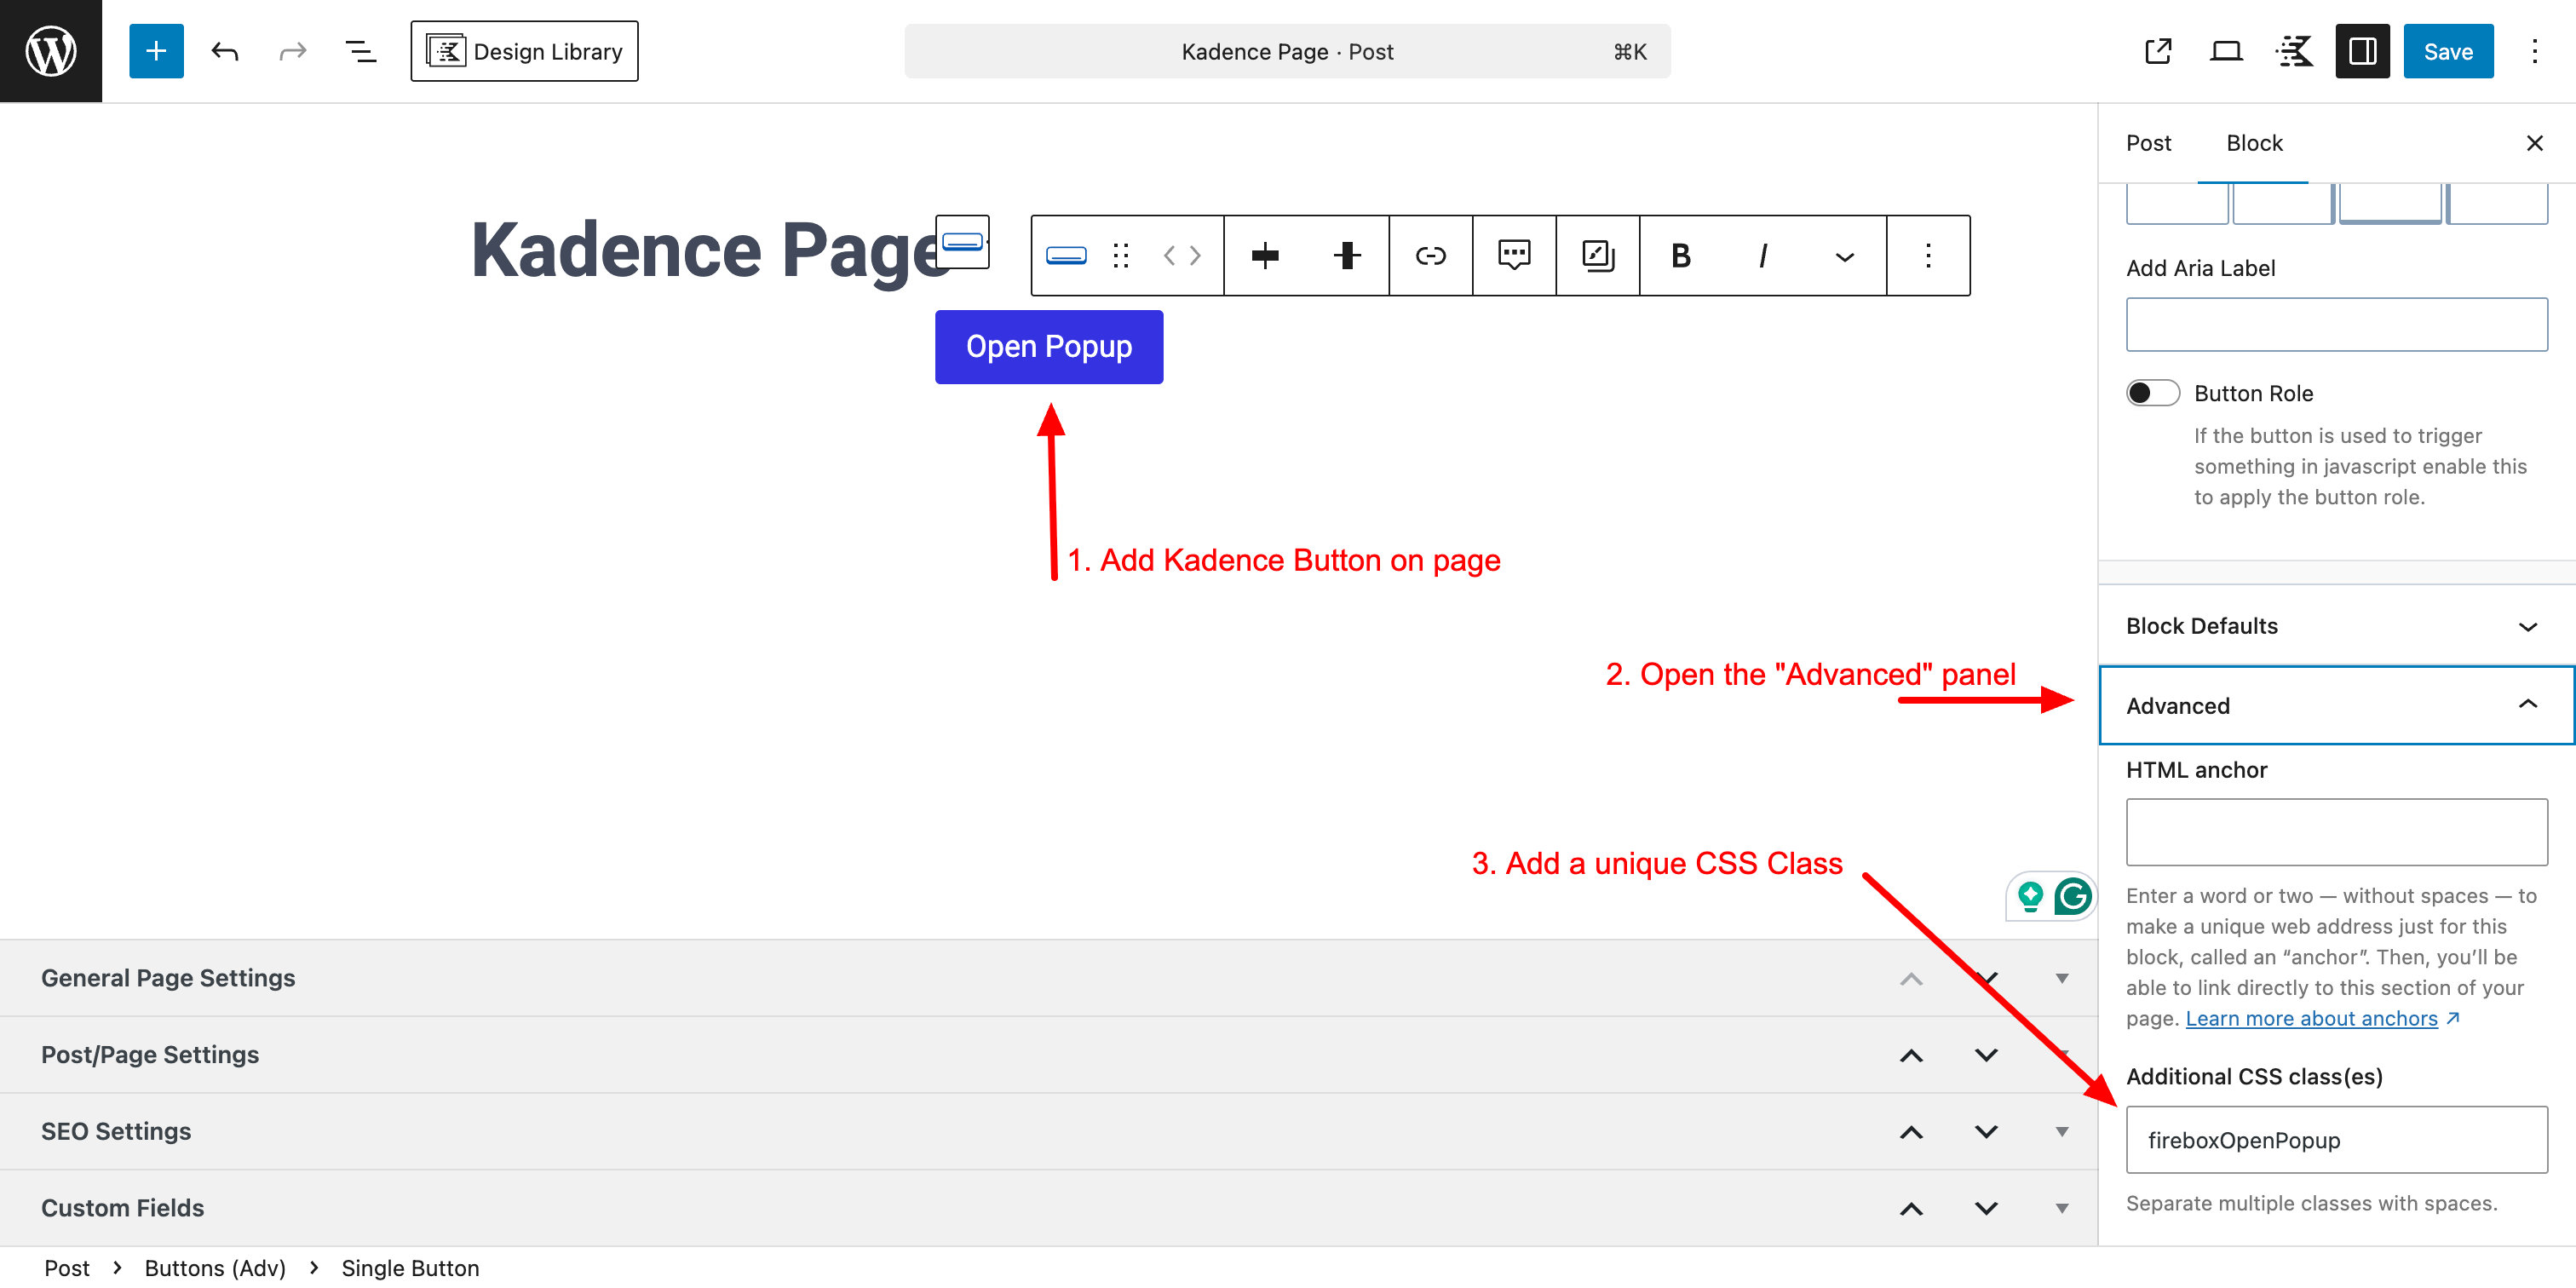
Task: Enable the Button Role toggle
Action: (x=2152, y=392)
